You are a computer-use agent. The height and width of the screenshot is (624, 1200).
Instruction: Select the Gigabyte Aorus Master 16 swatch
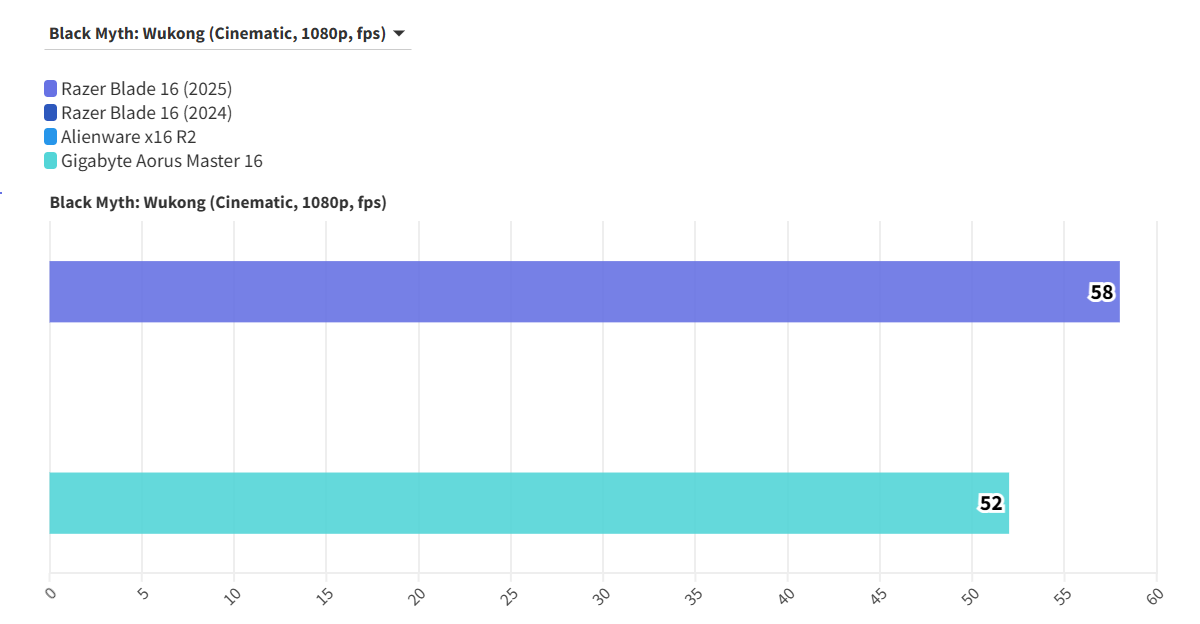click(51, 161)
